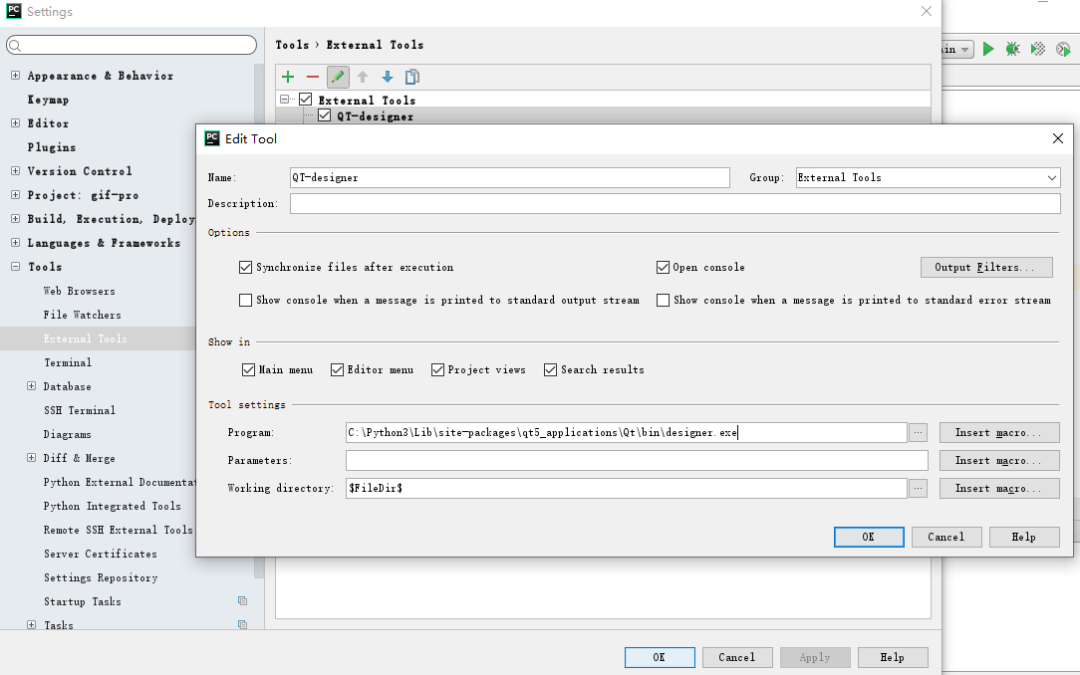Click Insert macro for Parameters
The height and width of the screenshot is (675, 1080).
click(x=999, y=460)
